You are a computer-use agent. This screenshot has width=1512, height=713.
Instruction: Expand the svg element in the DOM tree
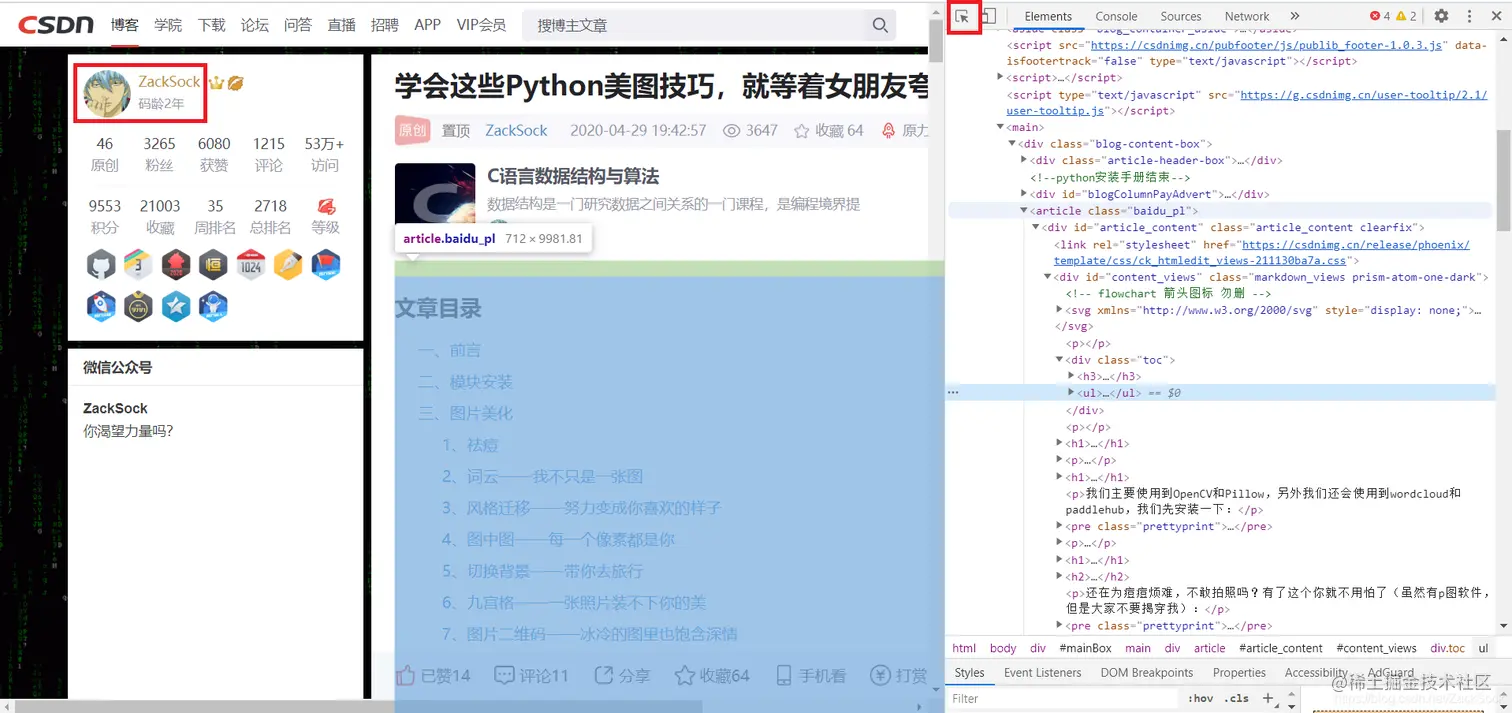1059,309
